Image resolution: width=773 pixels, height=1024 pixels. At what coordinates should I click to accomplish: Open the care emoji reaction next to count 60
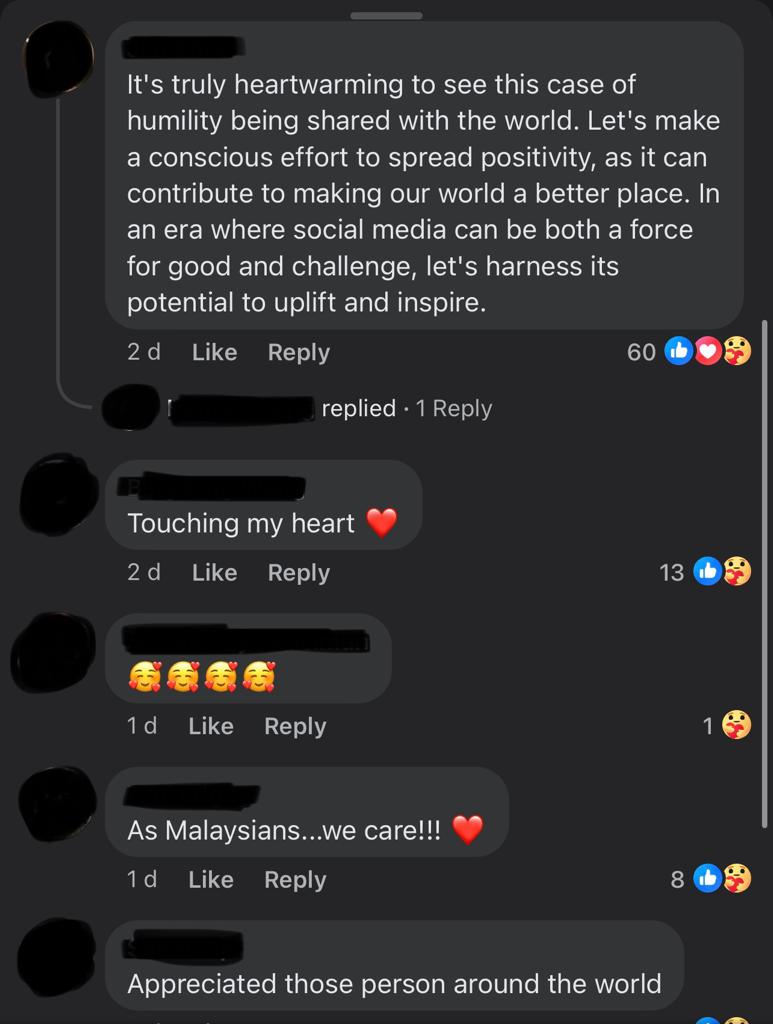(737, 351)
